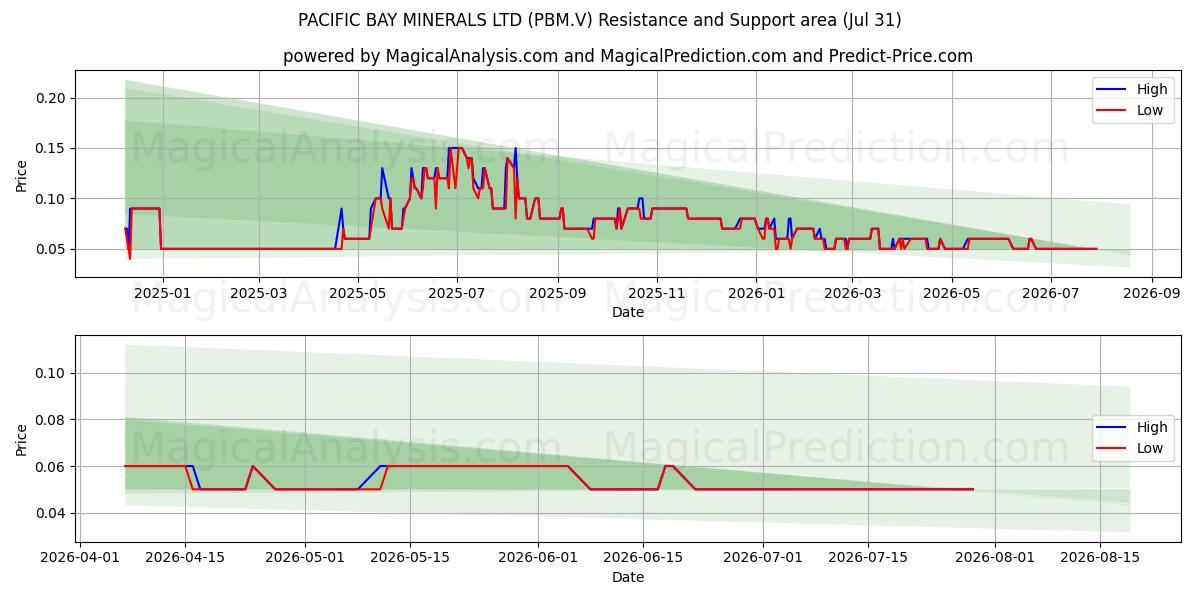Image resolution: width=1200 pixels, height=600 pixels.
Task: Click the 2025-03 x-axis tick label
Action: coord(259,293)
